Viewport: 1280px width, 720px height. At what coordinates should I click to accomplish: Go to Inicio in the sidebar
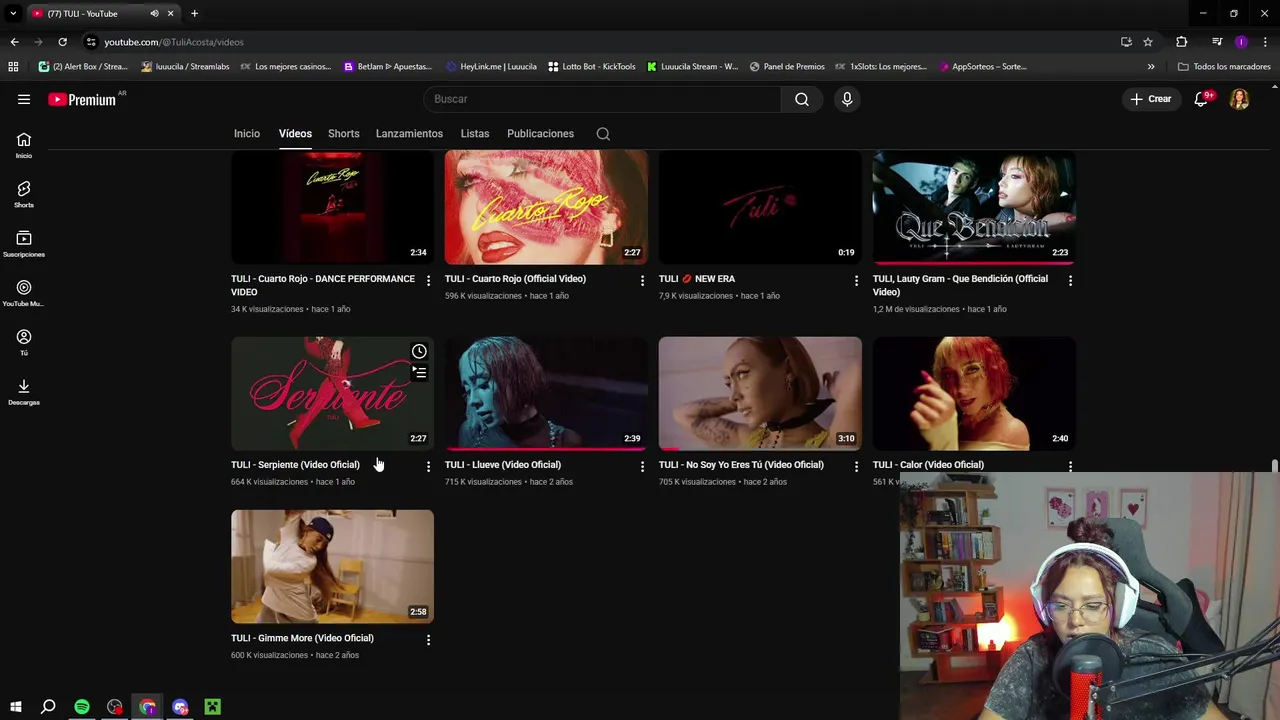pos(24,146)
